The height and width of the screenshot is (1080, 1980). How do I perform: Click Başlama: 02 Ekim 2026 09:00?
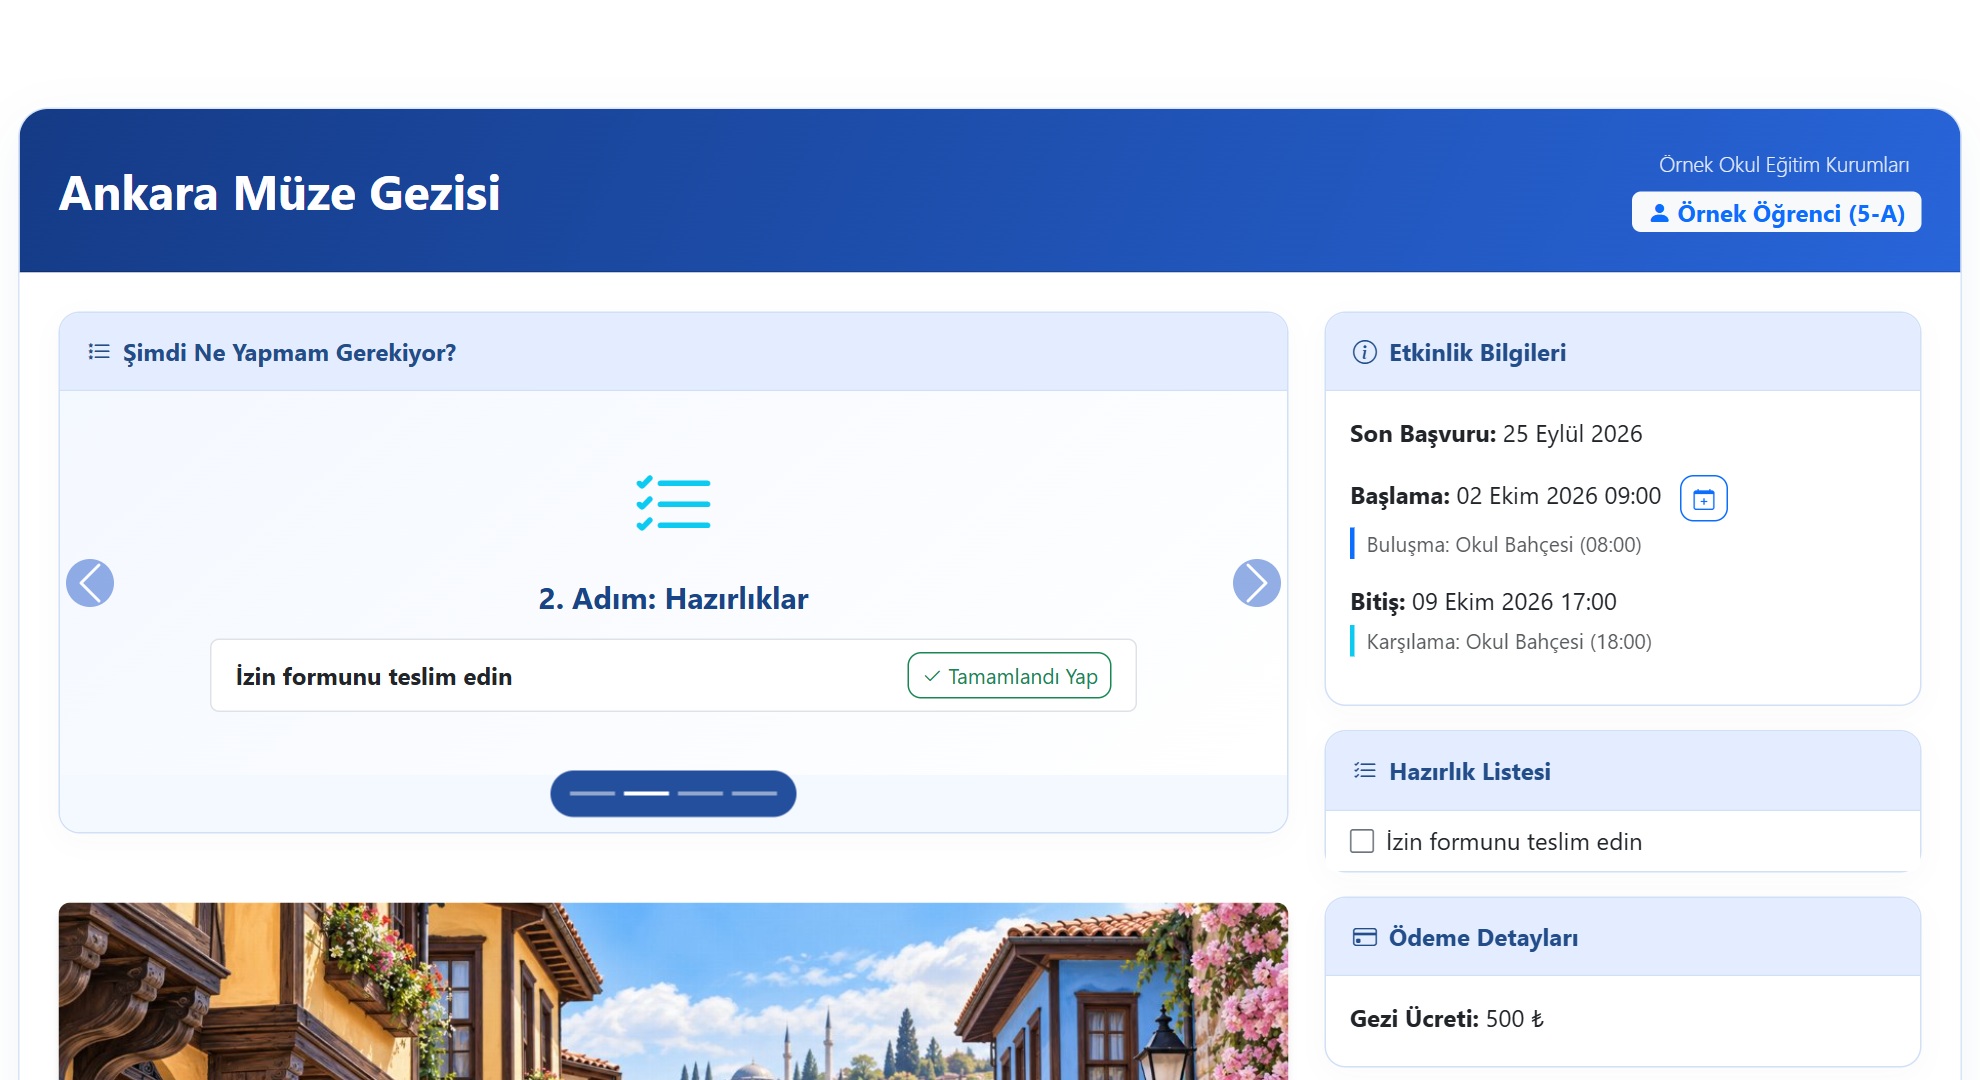[x=1505, y=496]
